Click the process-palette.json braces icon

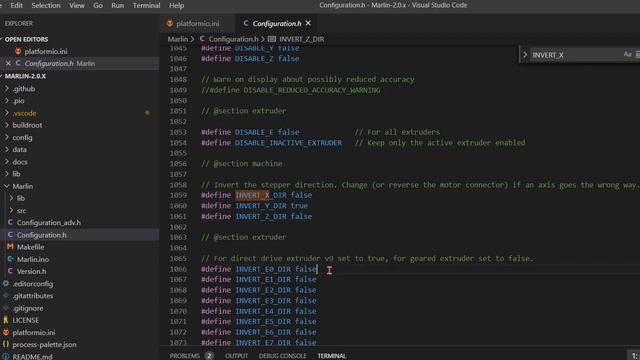pos(6,344)
